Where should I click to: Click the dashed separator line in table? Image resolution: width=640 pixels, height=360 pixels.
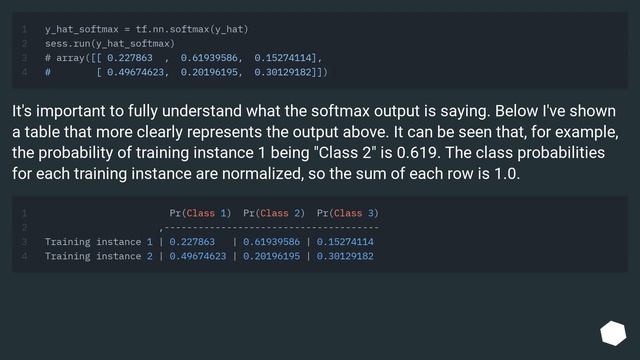pos(269,227)
